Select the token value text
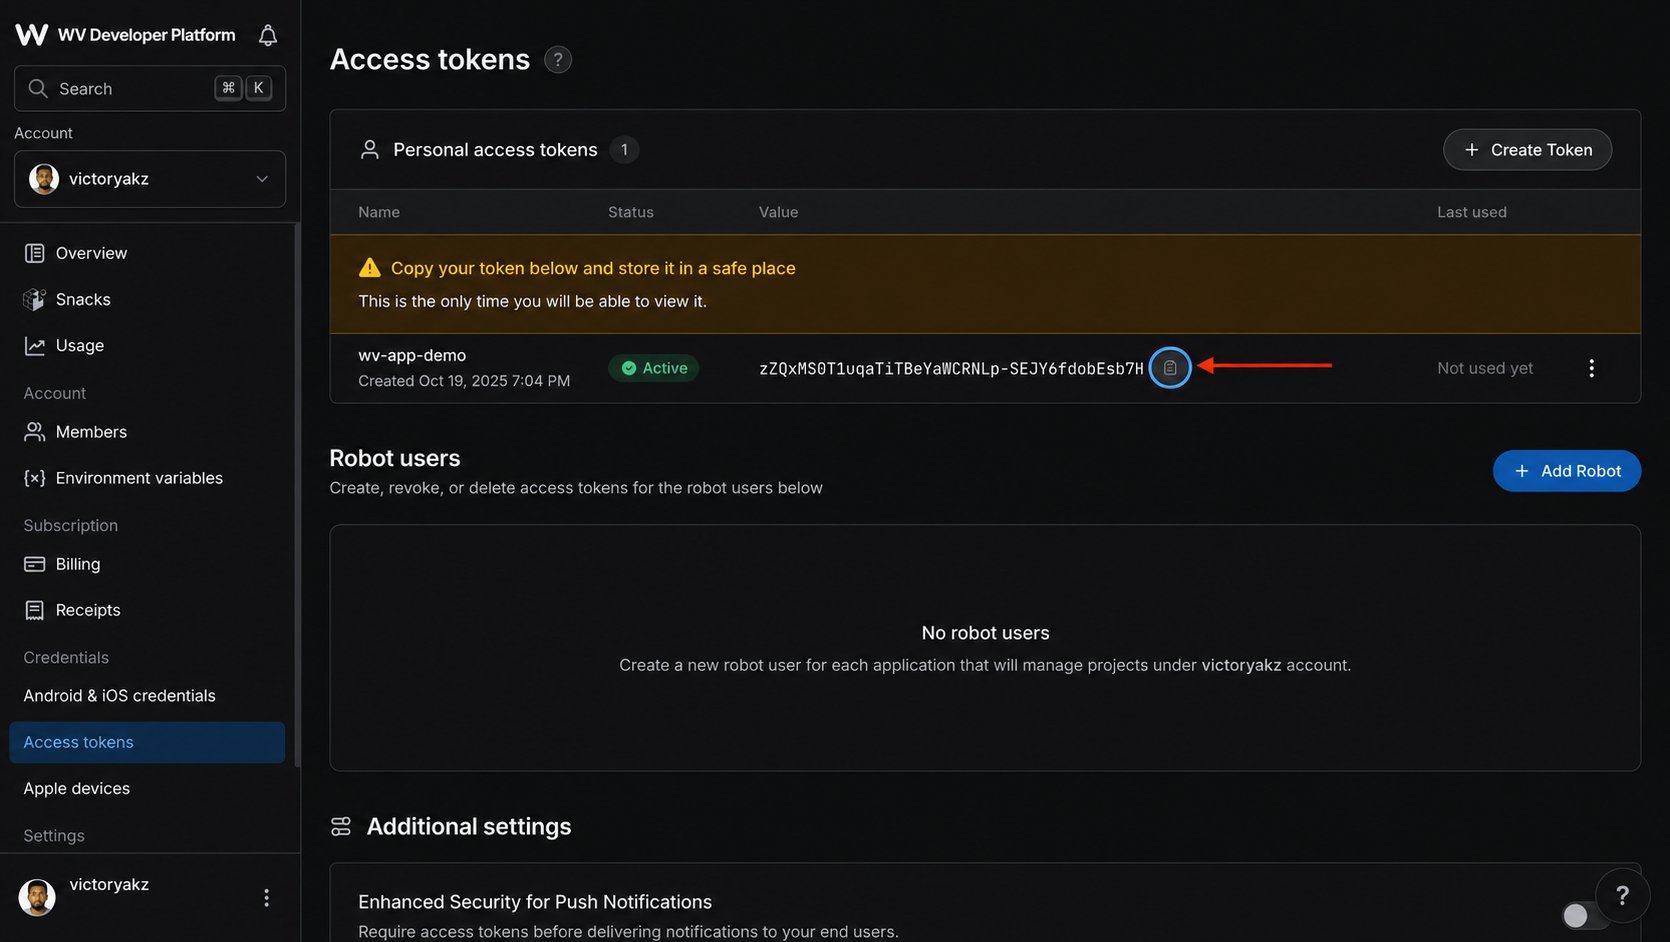The width and height of the screenshot is (1670, 942). coord(951,369)
